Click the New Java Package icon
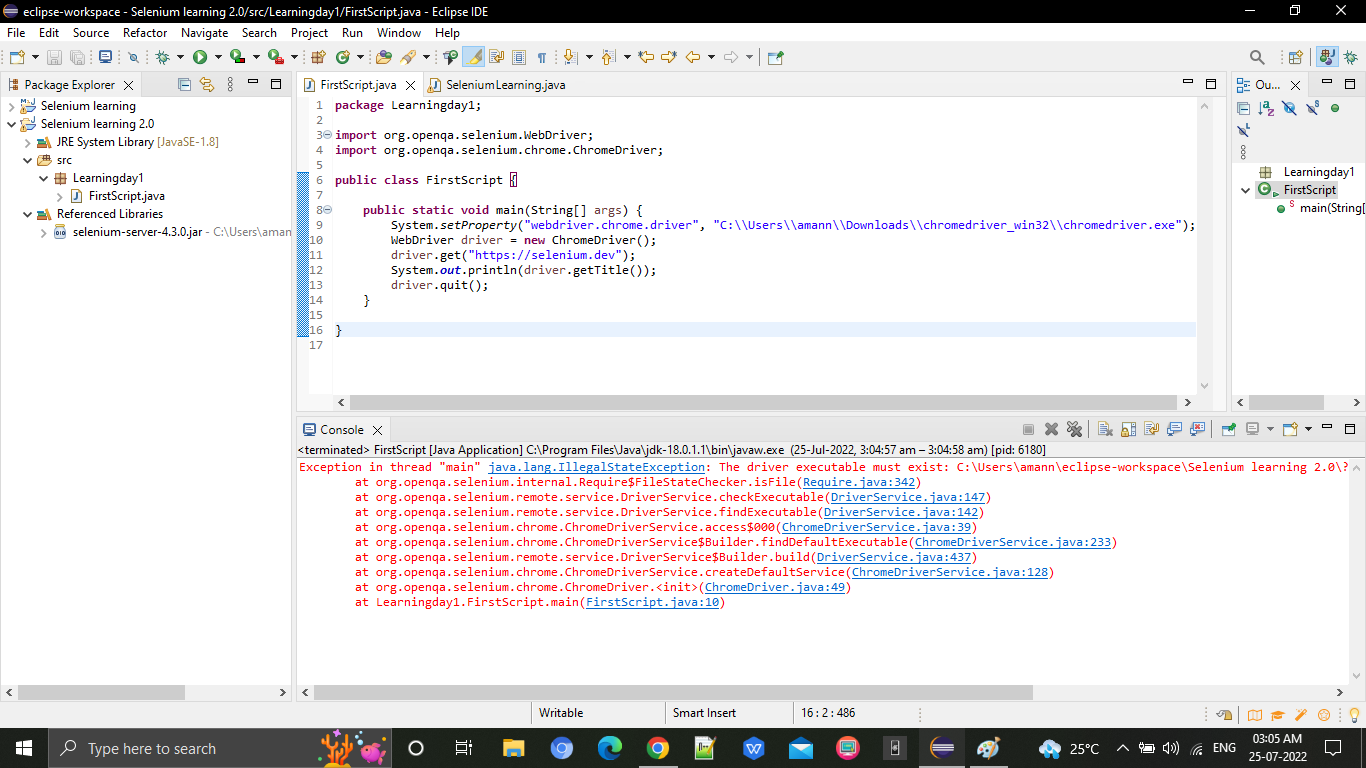Image resolution: width=1366 pixels, height=768 pixels. [x=318, y=57]
